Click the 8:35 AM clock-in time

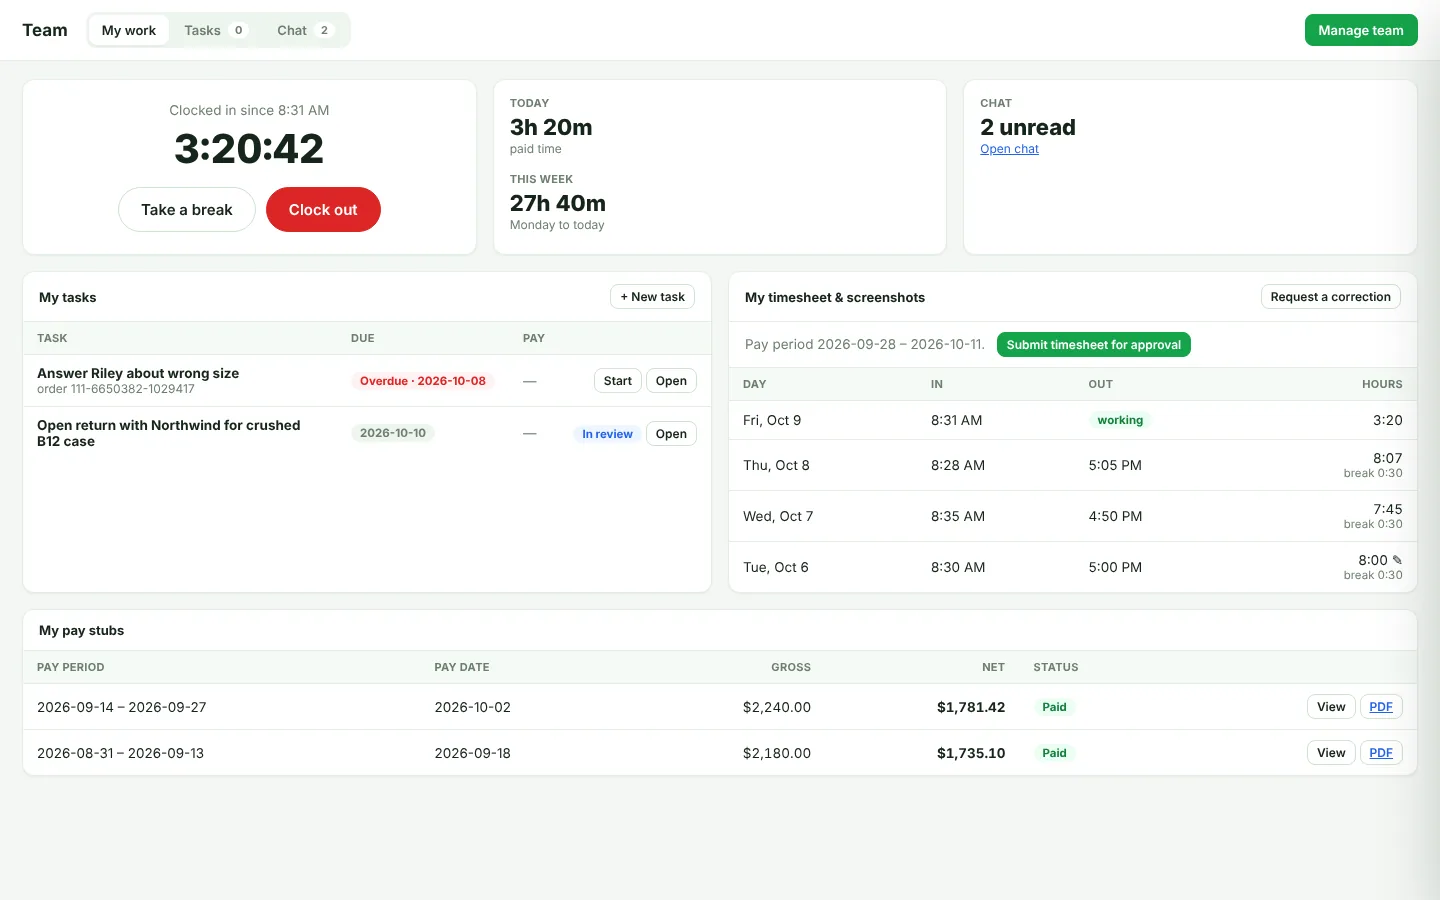[958, 516]
